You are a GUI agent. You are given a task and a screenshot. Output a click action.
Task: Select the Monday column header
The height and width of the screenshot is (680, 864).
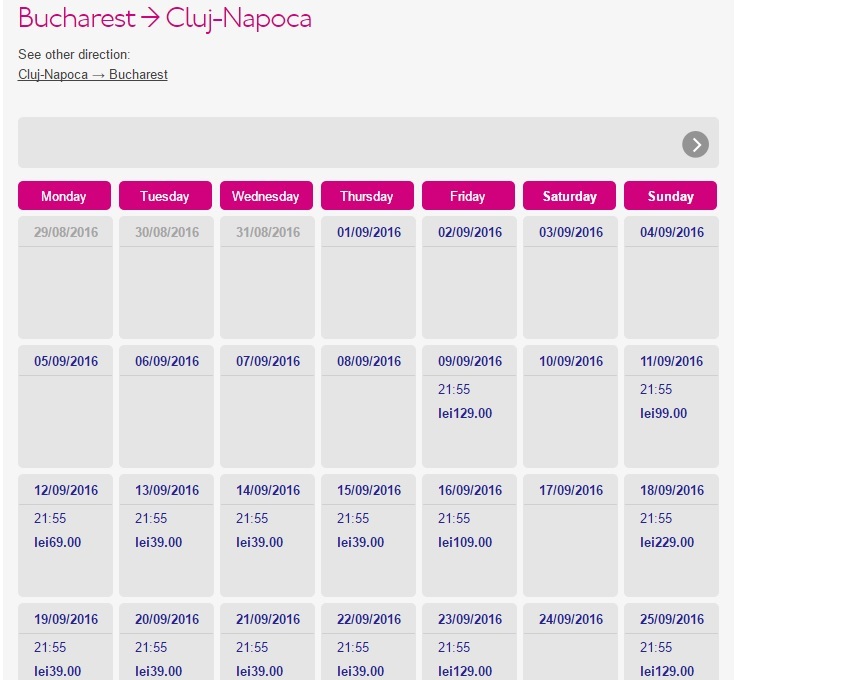(x=64, y=196)
